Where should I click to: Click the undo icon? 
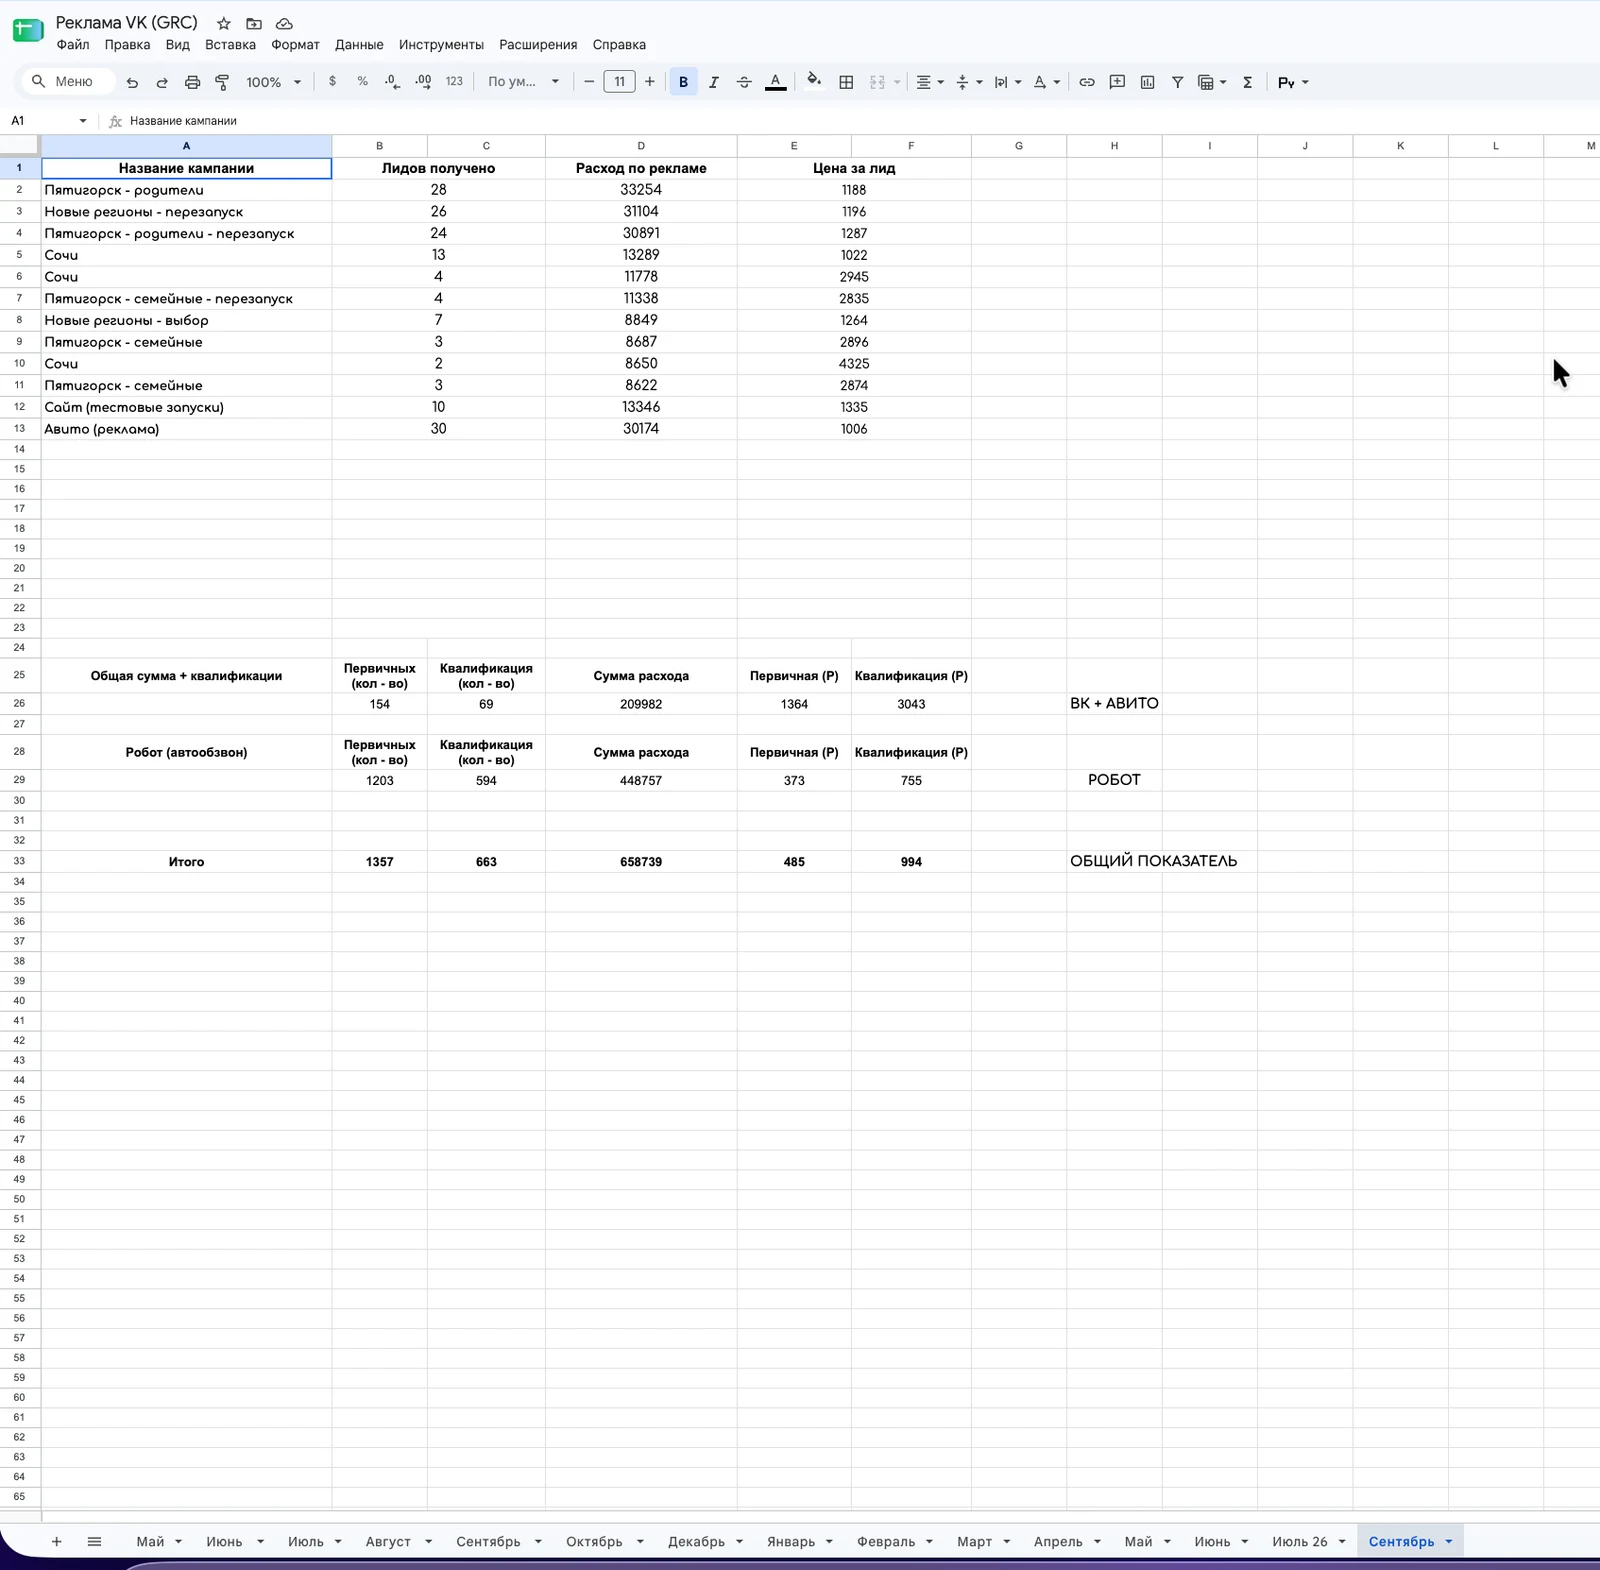click(132, 82)
